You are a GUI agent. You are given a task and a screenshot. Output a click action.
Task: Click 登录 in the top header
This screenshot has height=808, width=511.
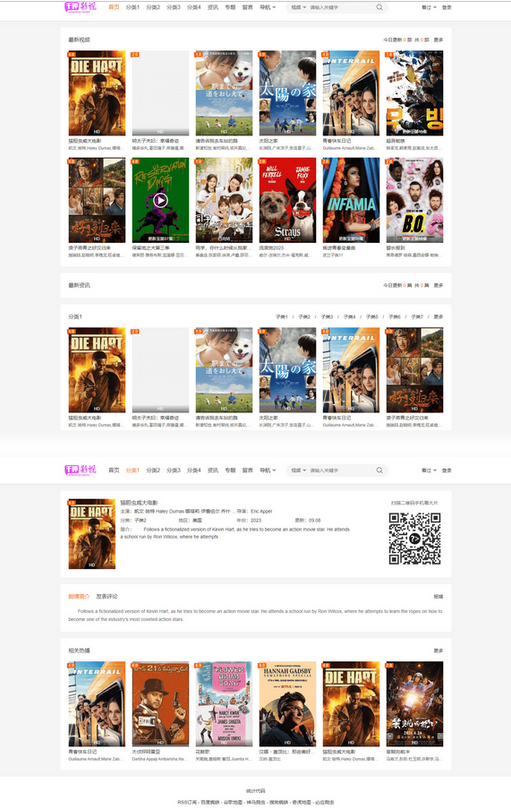coord(447,7)
